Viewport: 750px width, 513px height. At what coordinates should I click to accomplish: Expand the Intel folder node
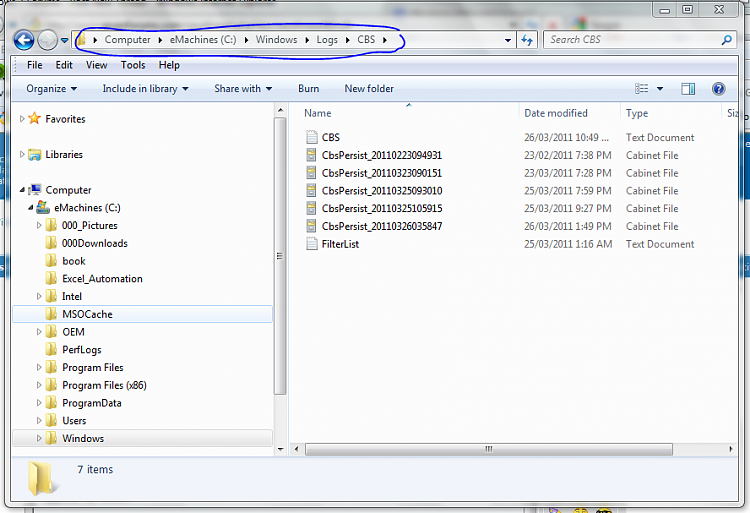coord(39,296)
